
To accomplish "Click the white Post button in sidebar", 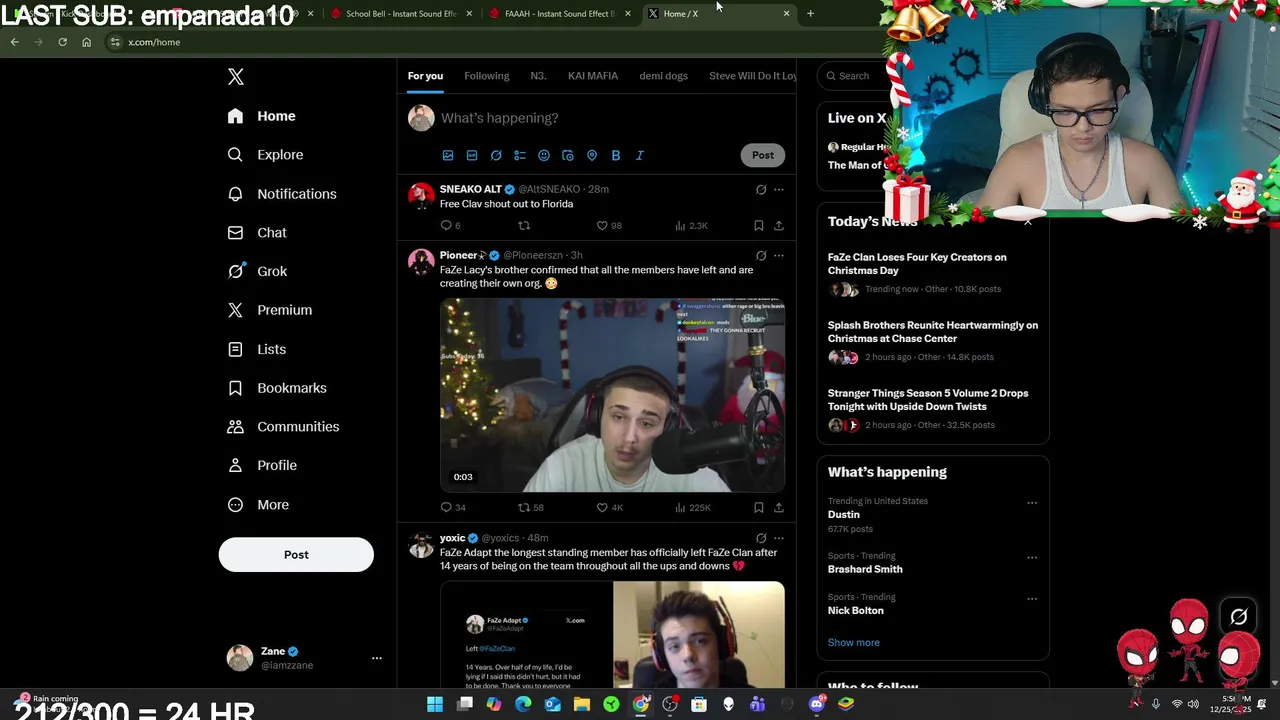I will pyautogui.click(x=296, y=555).
